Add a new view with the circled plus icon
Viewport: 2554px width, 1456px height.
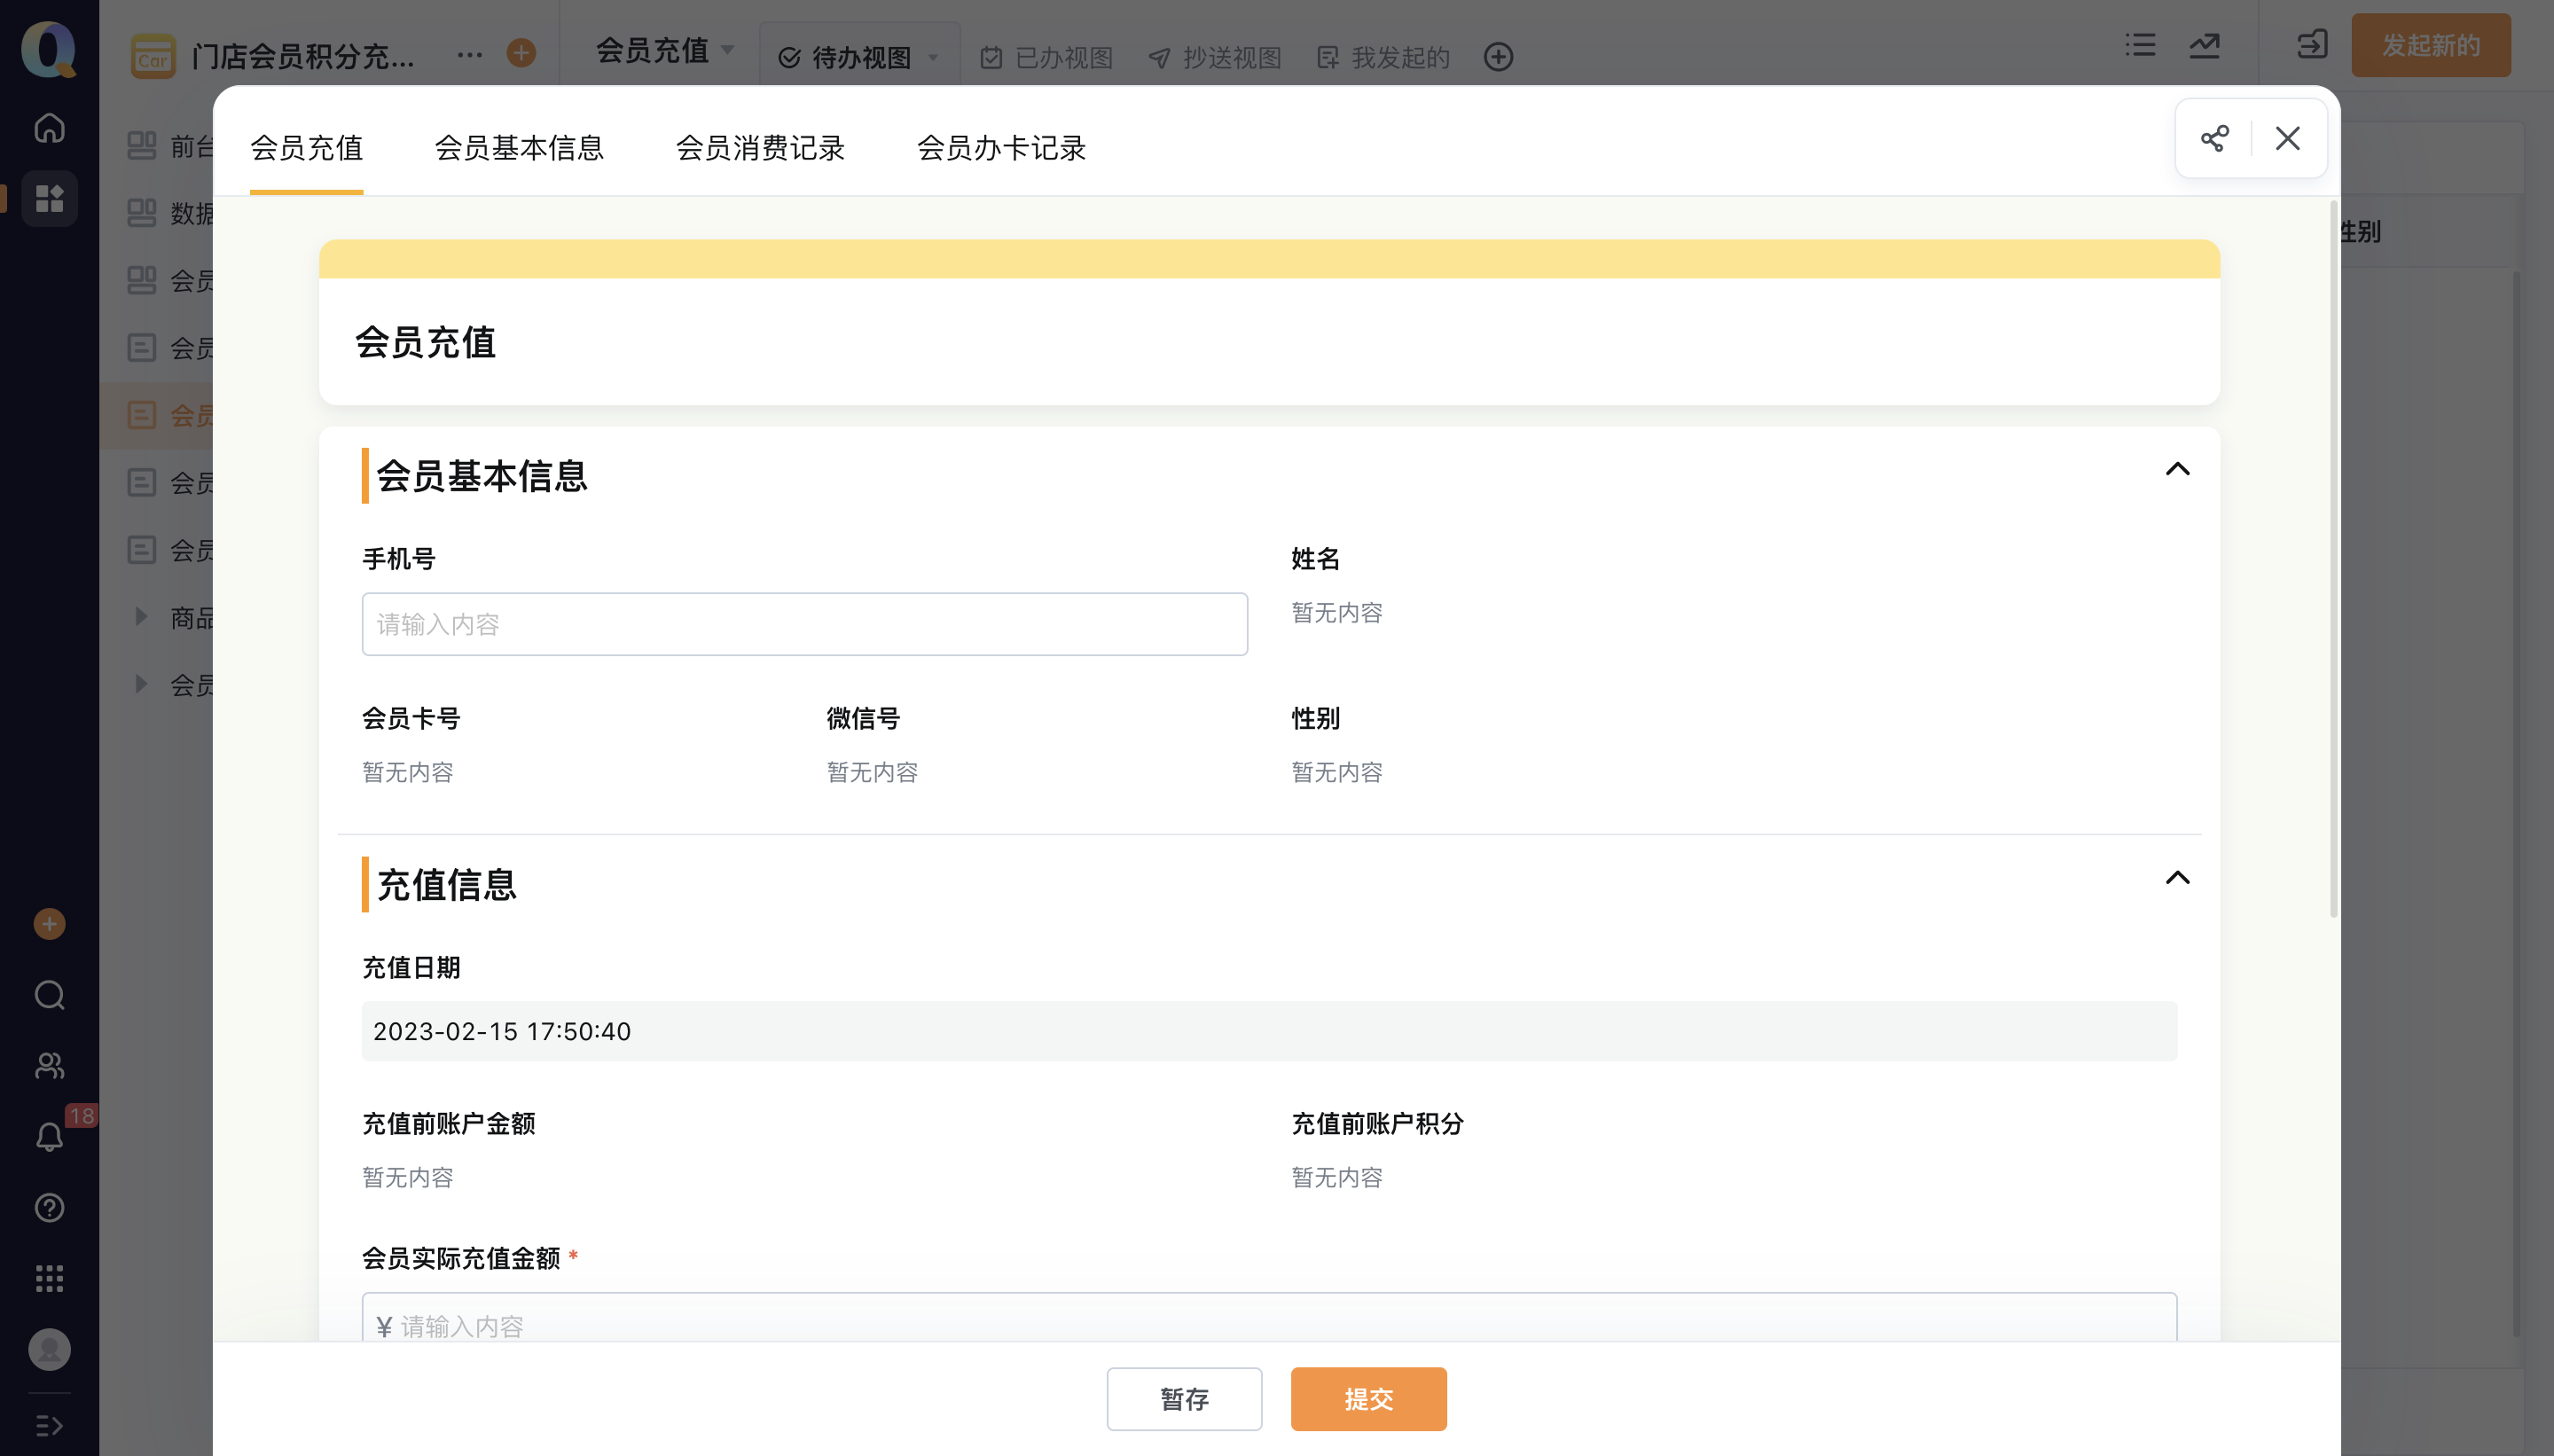(1498, 57)
